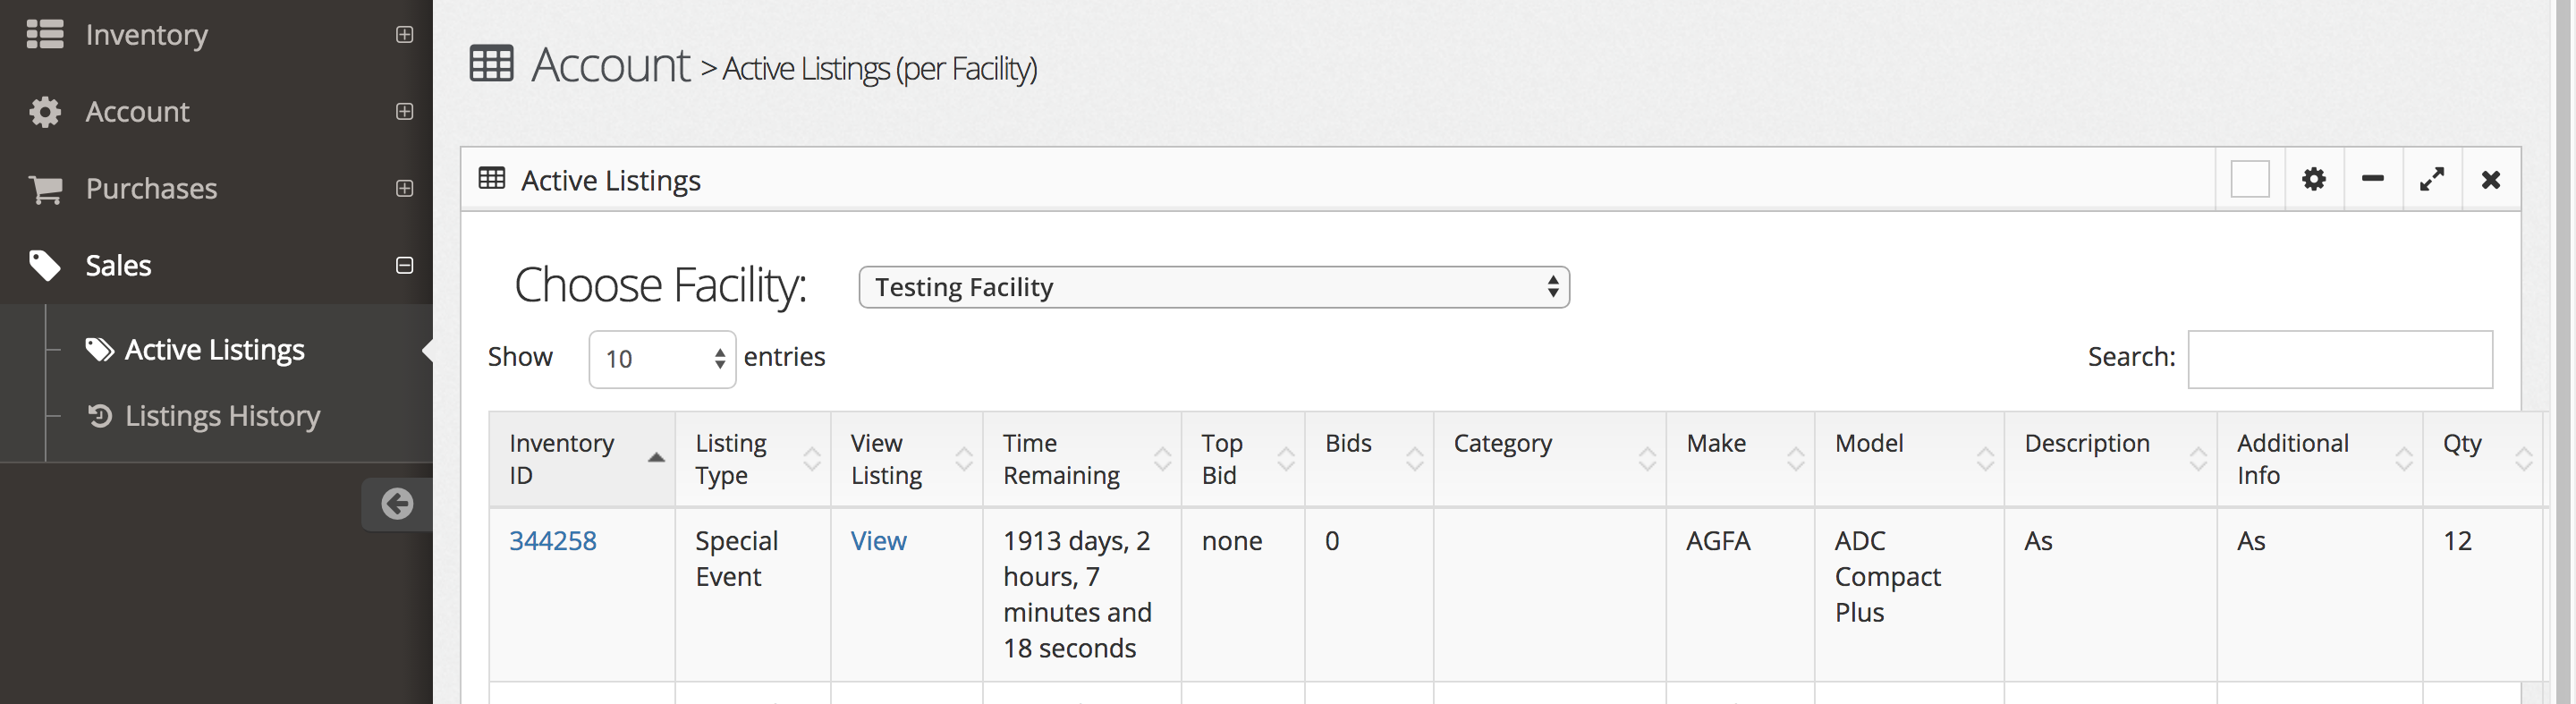Expand Active Listings panel to fullscreen
2576x704 pixels.
[2431, 179]
